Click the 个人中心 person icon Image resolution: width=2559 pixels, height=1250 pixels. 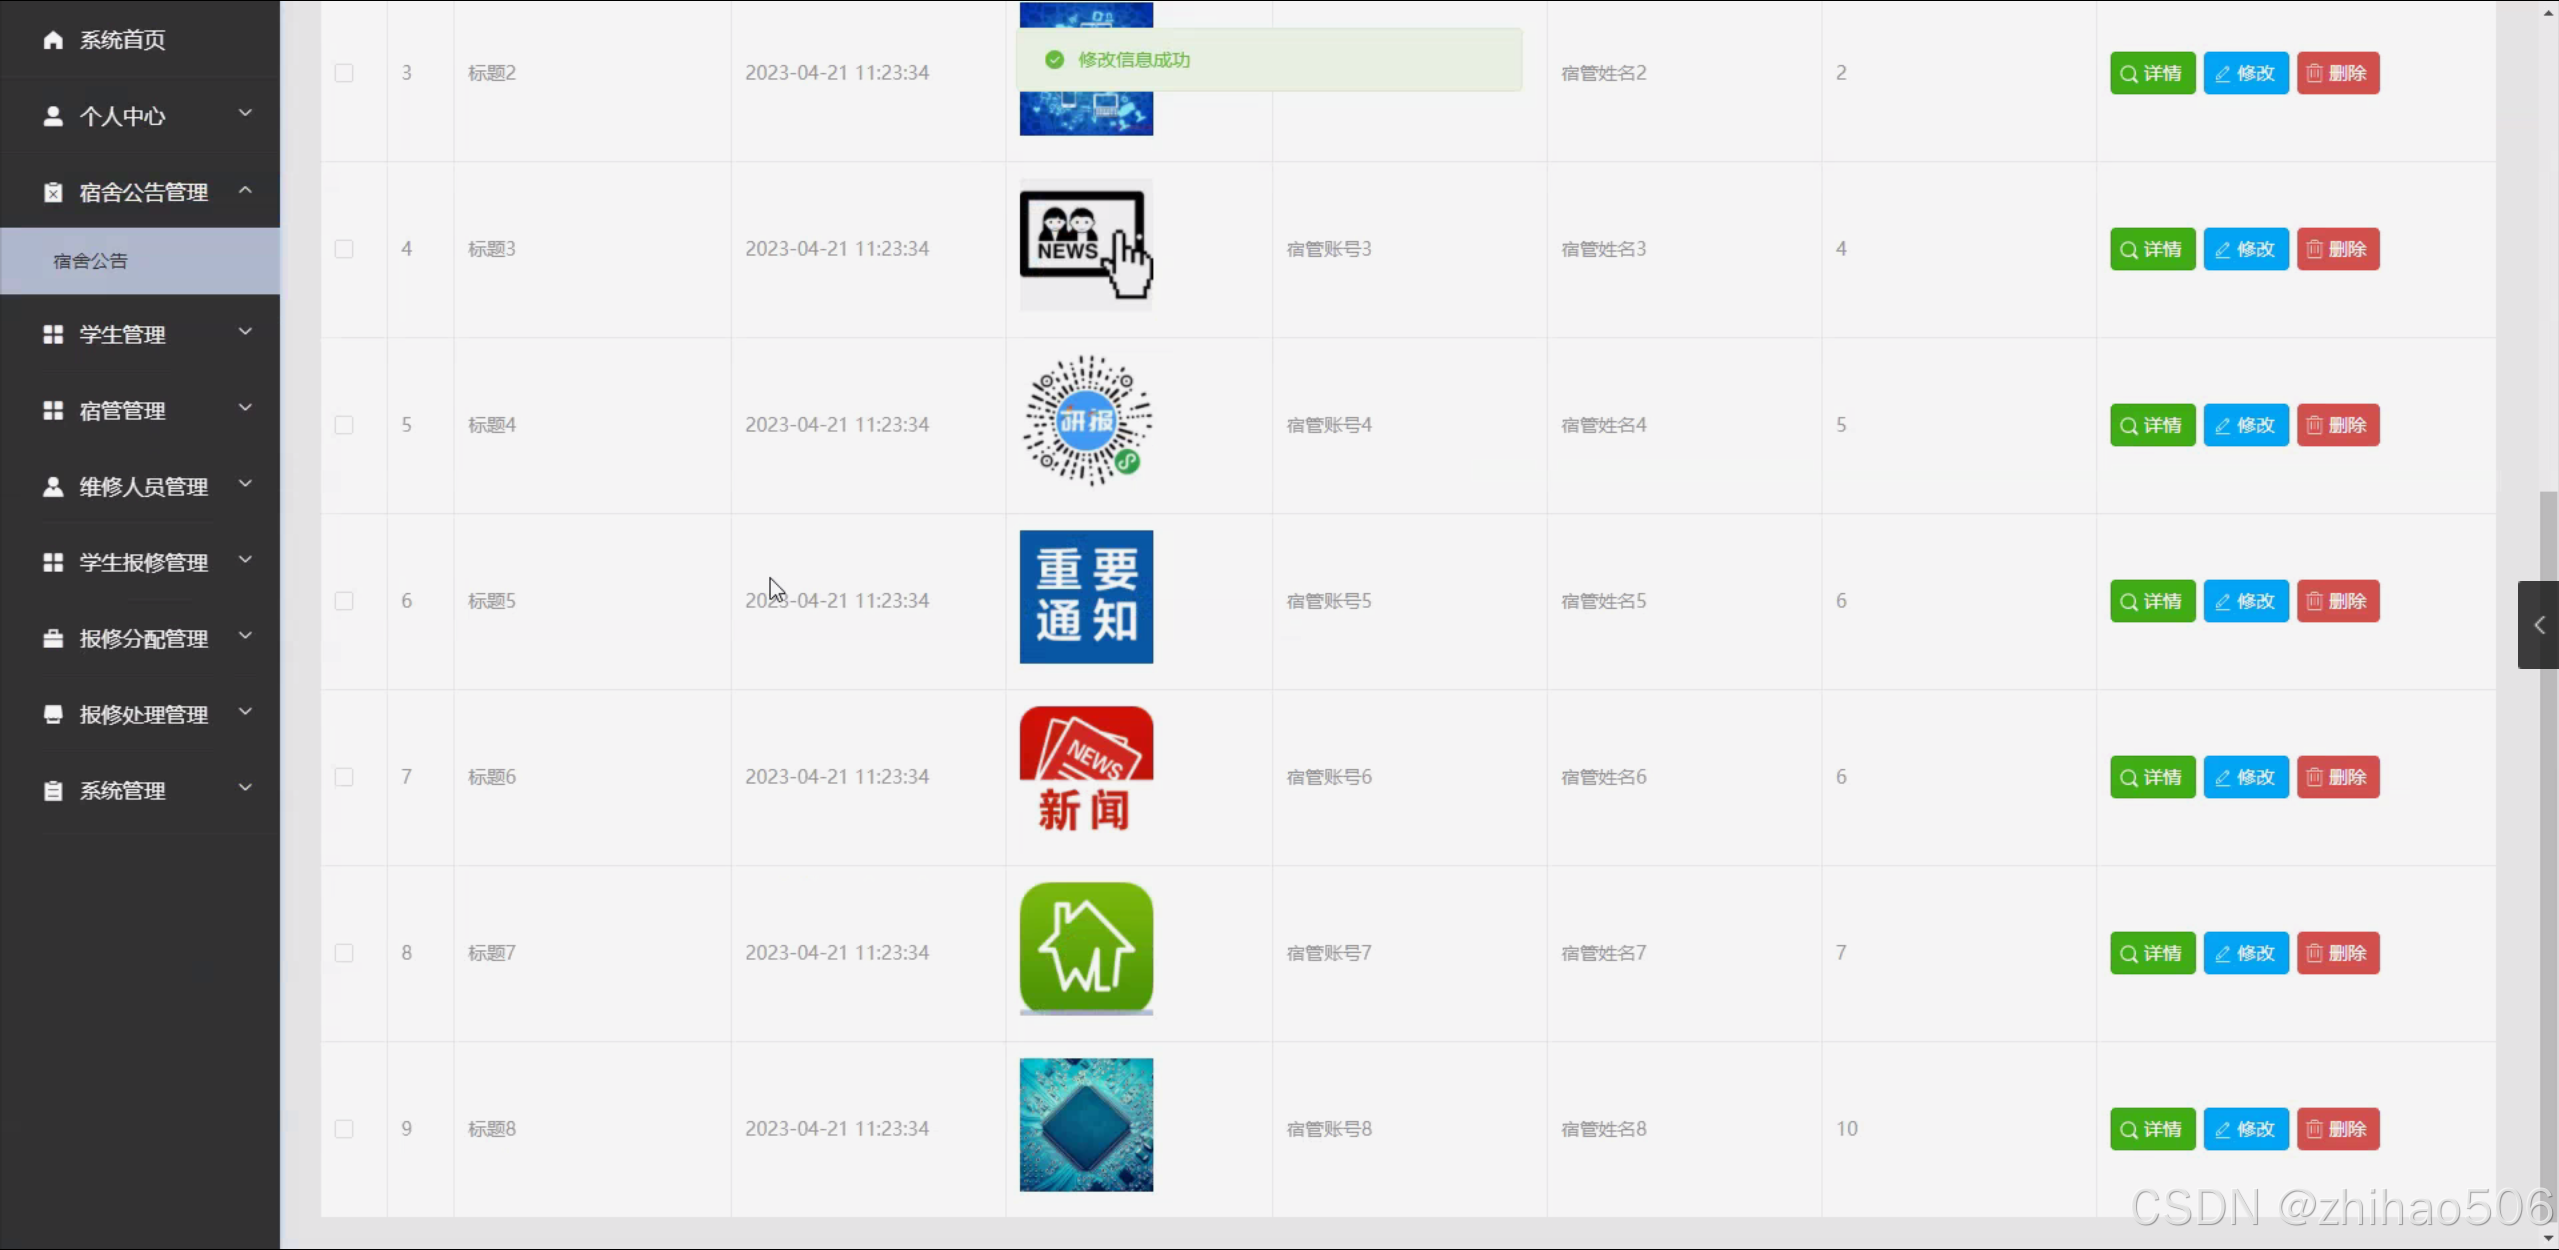pyautogui.click(x=53, y=116)
